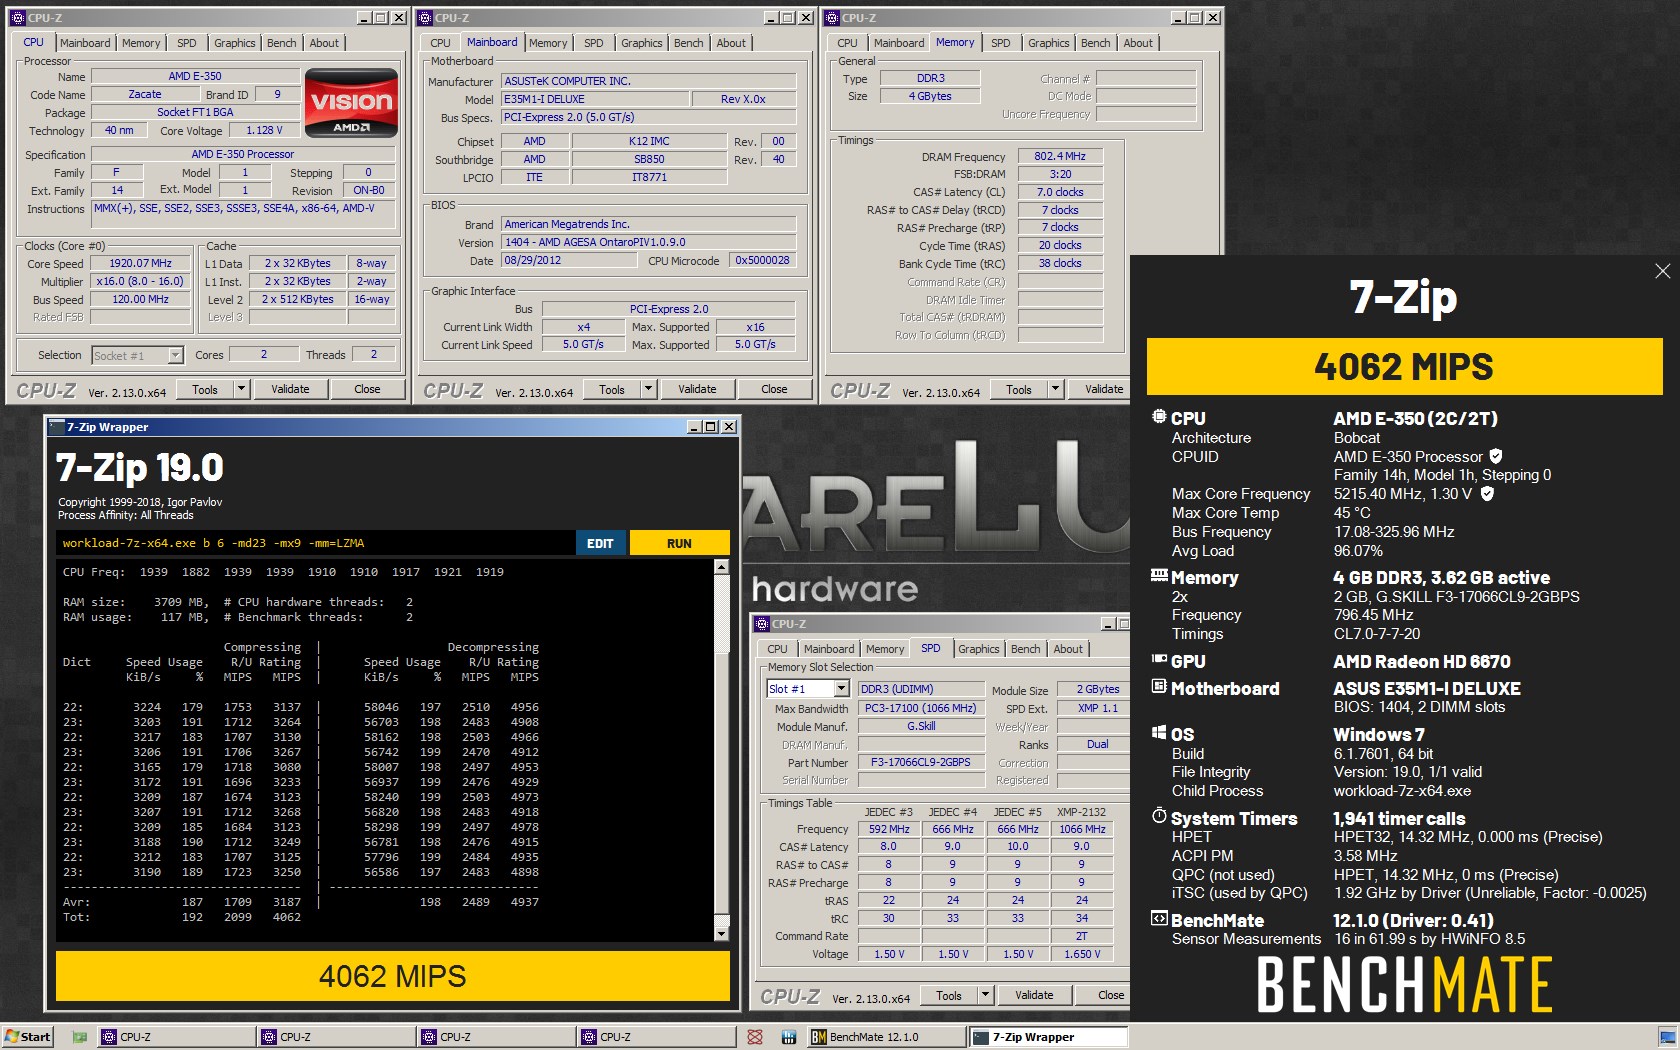Screen dimensions: 1680x1050
Task: Click the EDIT button in 7-Zip Wrapper
Action: coord(600,543)
